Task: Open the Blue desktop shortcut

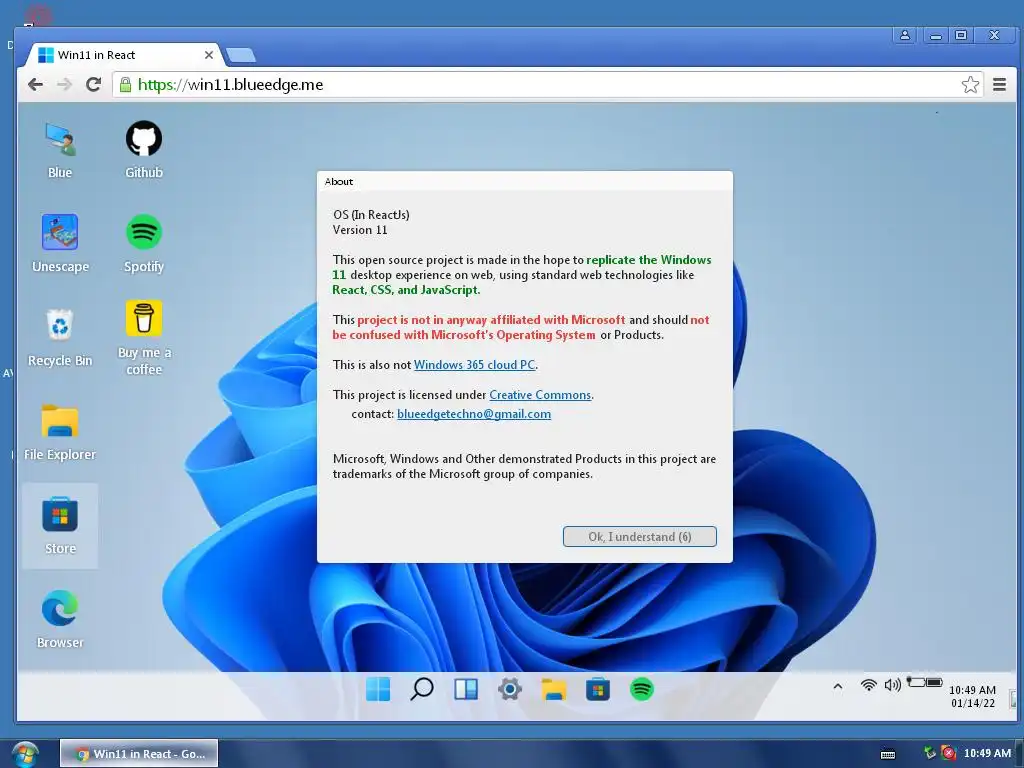Action: pyautogui.click(x=60, y=150)
